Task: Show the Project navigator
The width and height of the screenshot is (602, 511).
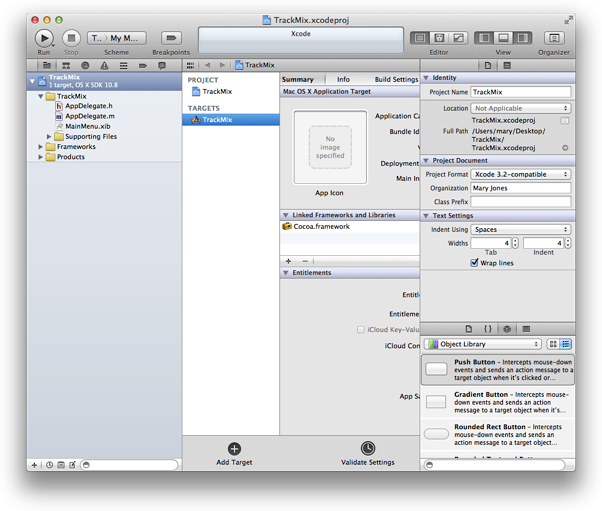Action: [47, 66]
